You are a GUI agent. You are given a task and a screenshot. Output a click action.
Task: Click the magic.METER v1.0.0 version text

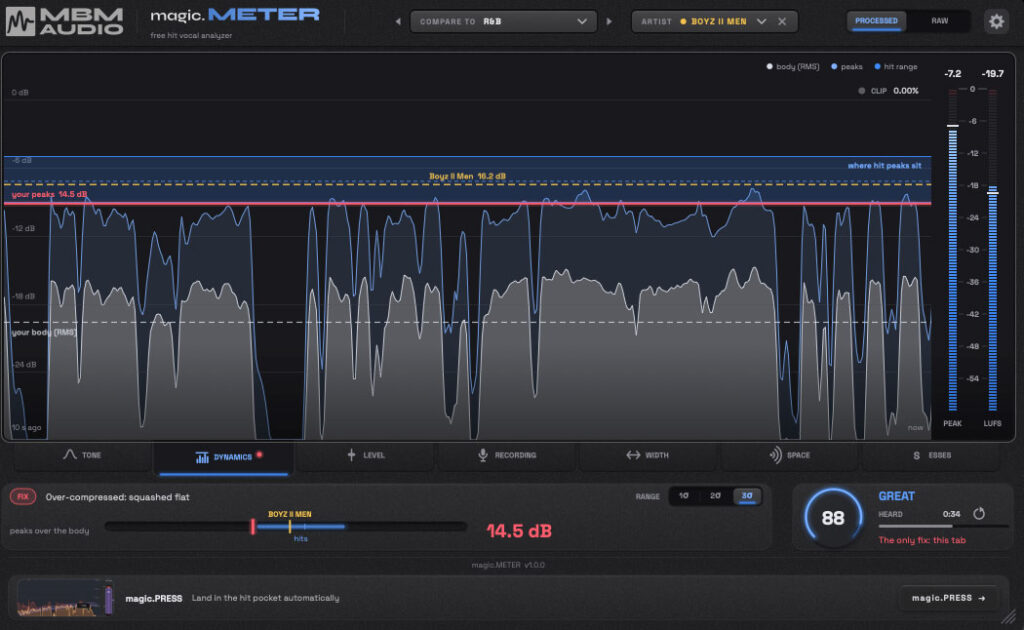tap(508, 565)
